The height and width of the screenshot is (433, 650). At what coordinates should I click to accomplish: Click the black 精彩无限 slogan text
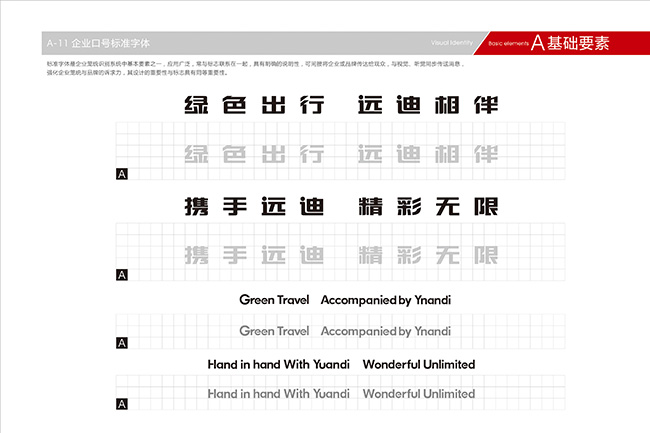coord(427,206)
